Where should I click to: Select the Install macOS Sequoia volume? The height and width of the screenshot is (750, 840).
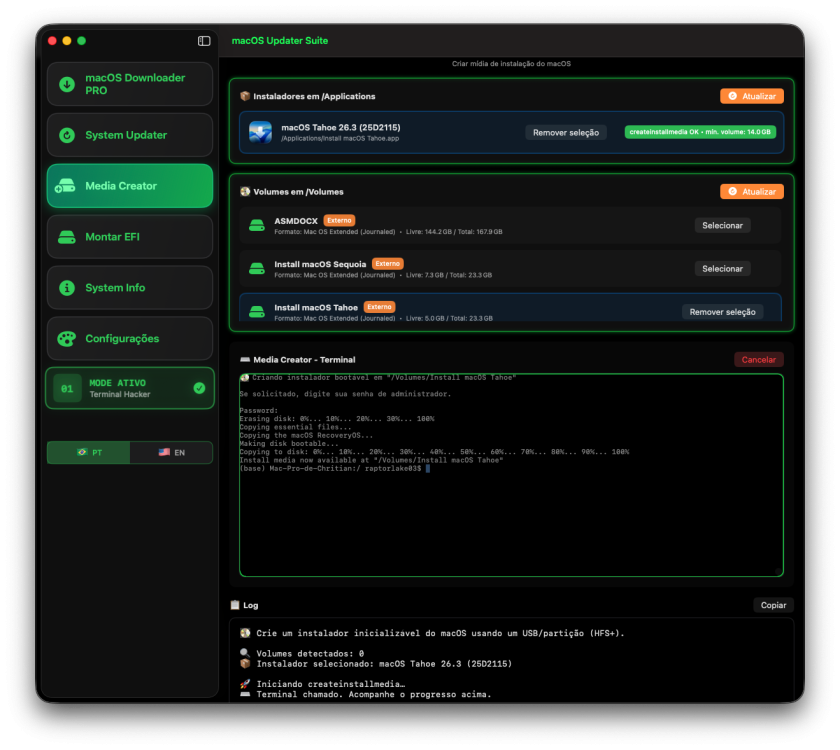[722, 269]
